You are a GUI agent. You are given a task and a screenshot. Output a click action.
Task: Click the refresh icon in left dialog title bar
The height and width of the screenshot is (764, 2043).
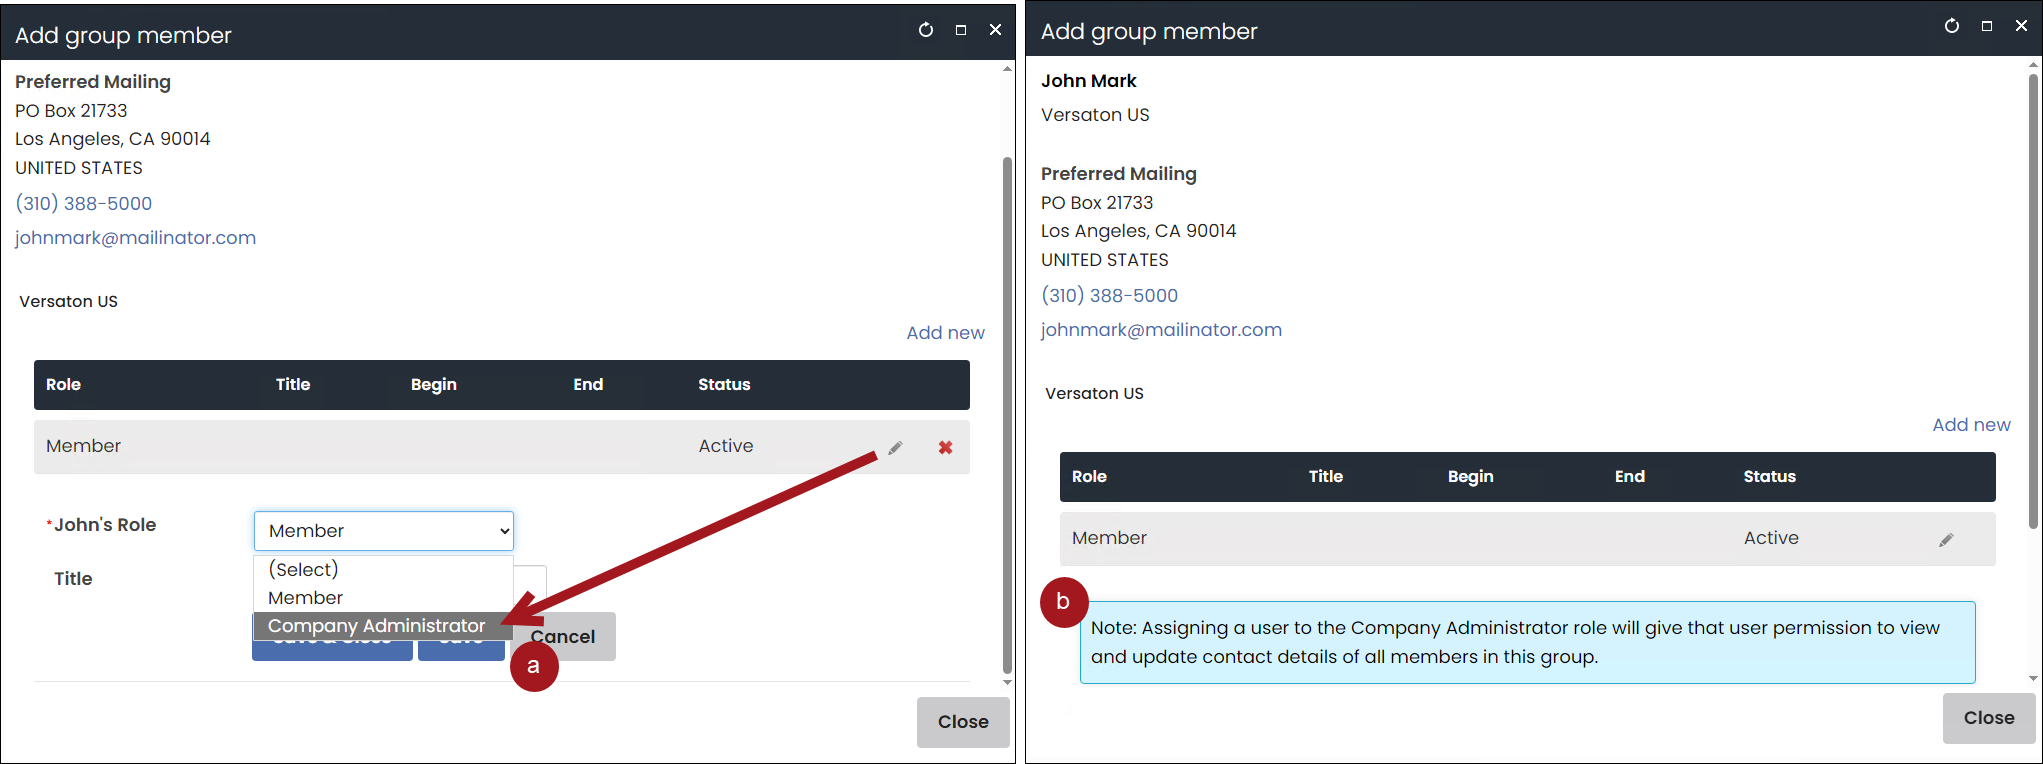coord(926,30)
